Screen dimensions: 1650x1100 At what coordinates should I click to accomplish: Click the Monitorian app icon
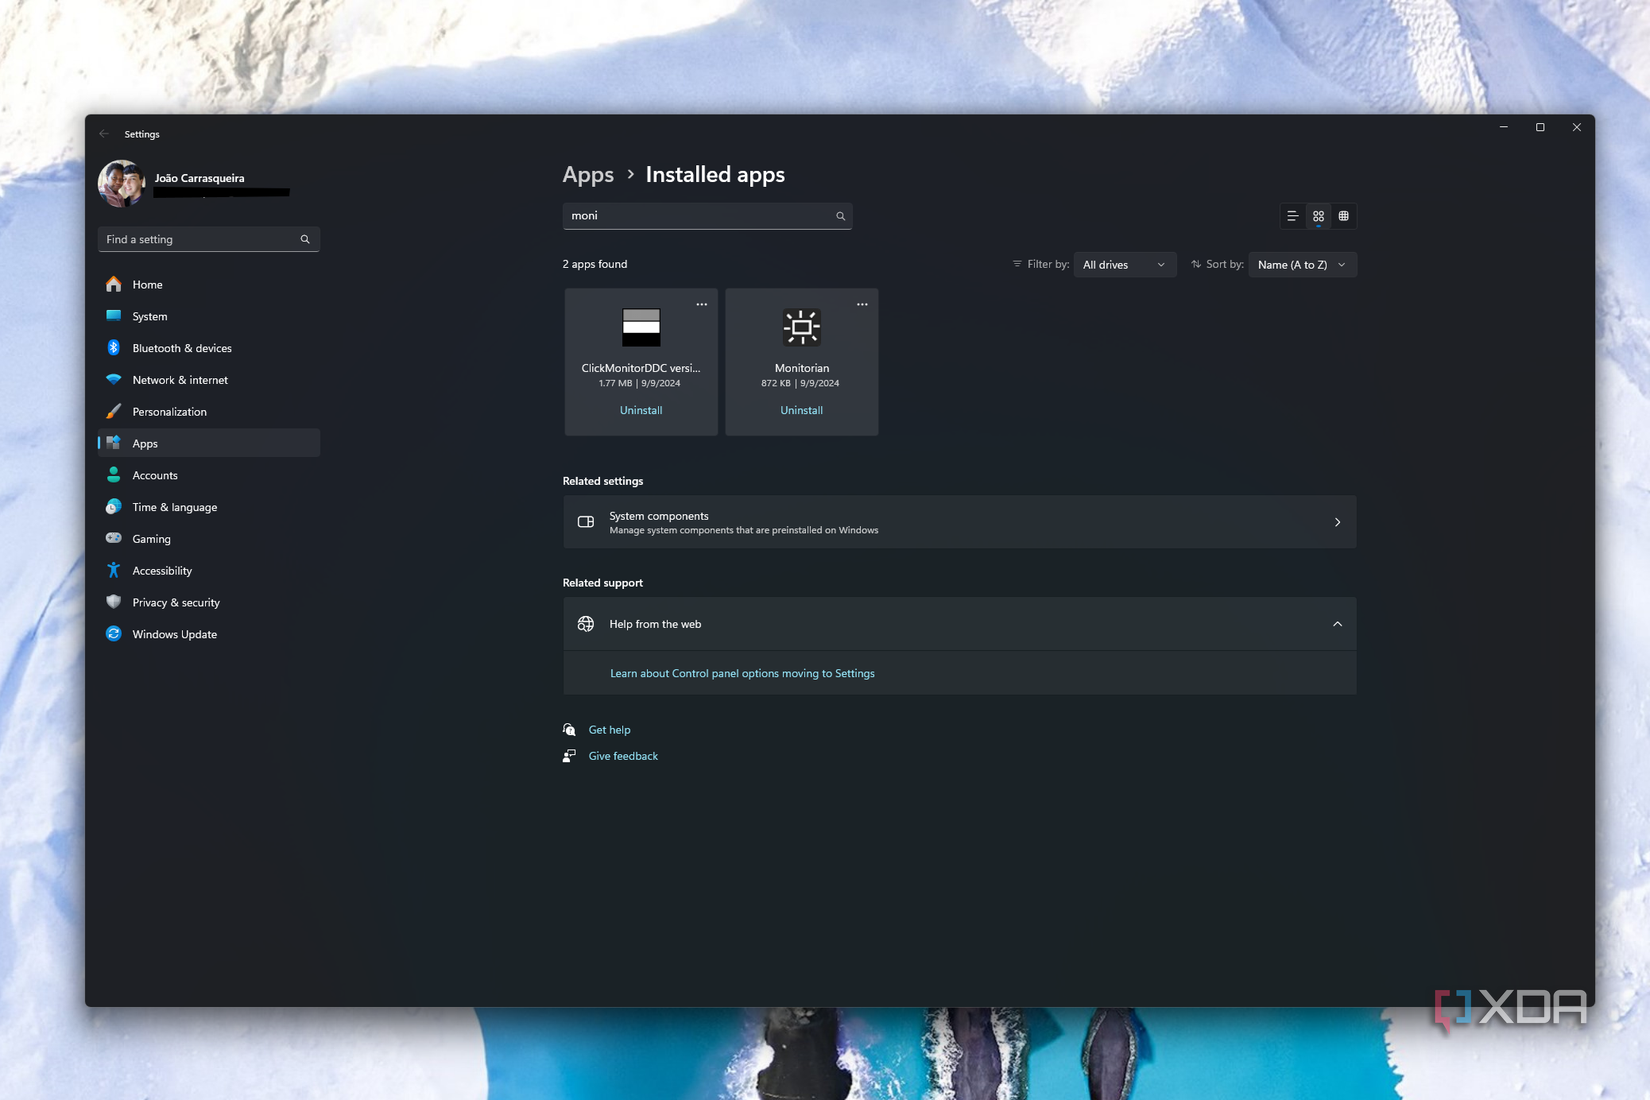point(801,327)
